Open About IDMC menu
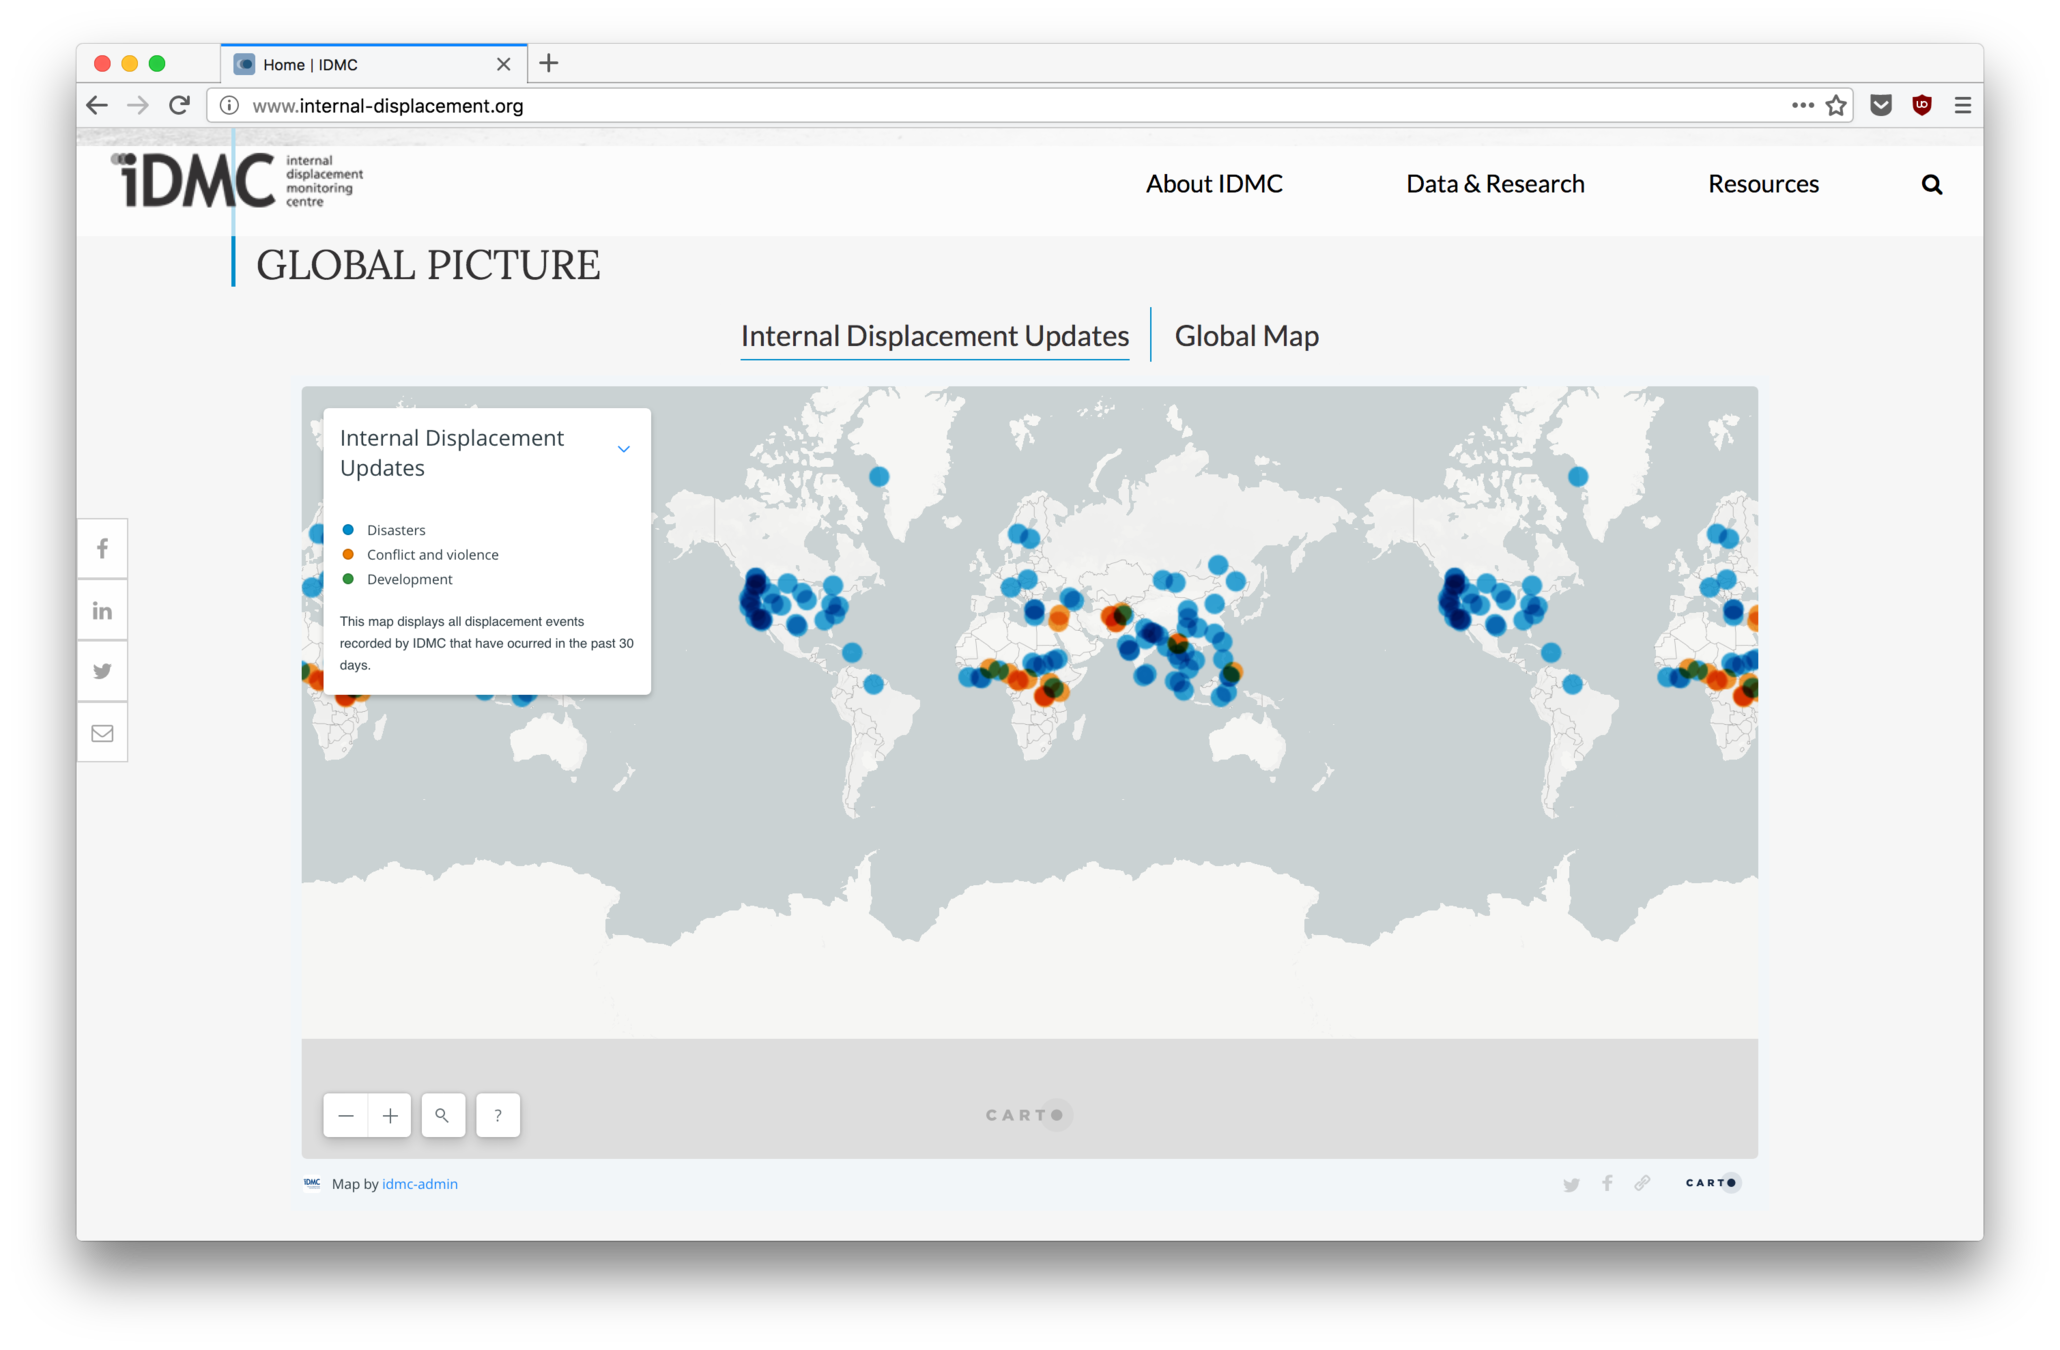 [1213, 184]
